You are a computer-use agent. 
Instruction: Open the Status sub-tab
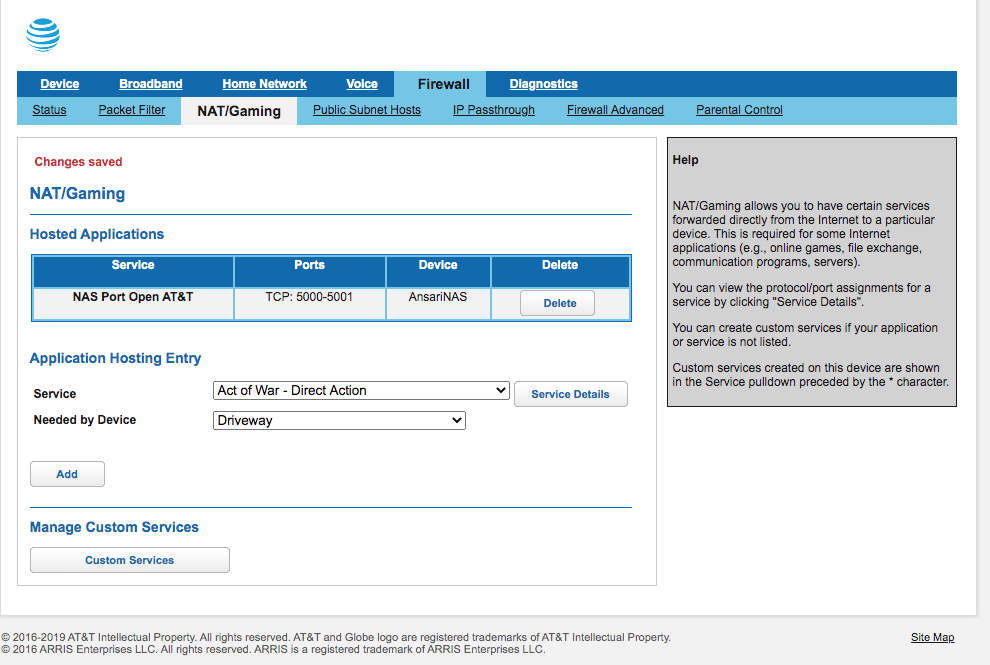[x=49, y=110]
